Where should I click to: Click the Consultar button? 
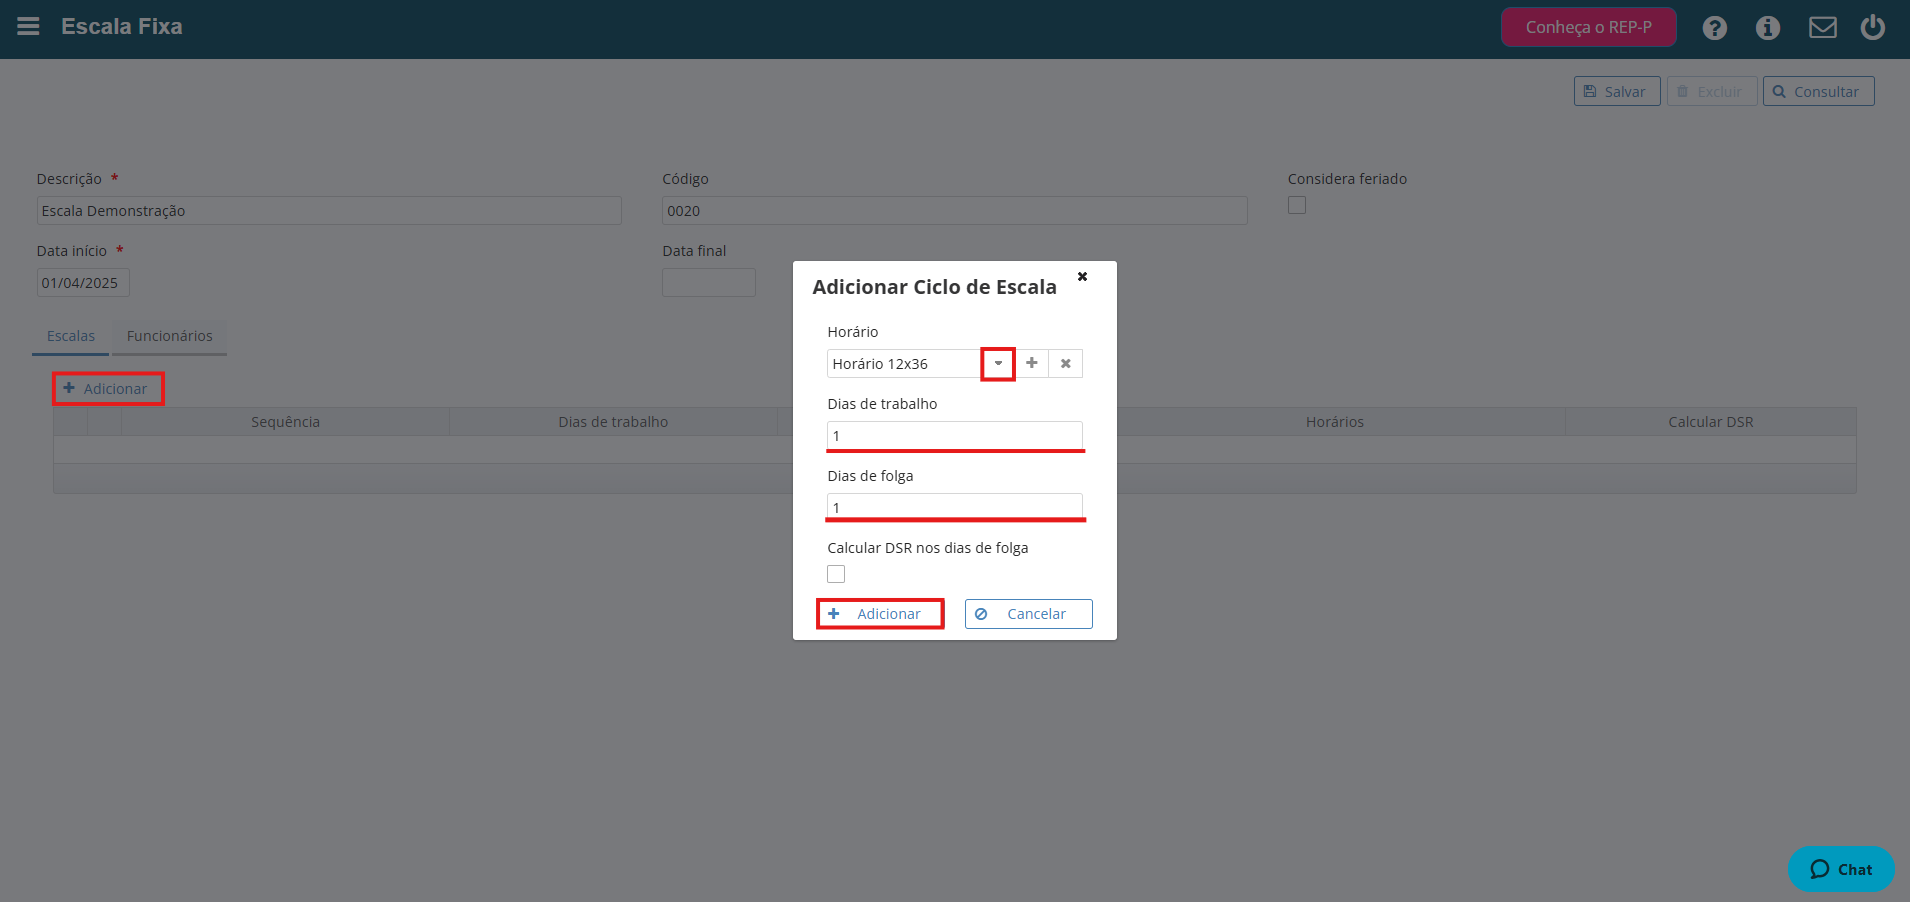click(1818, 91)
